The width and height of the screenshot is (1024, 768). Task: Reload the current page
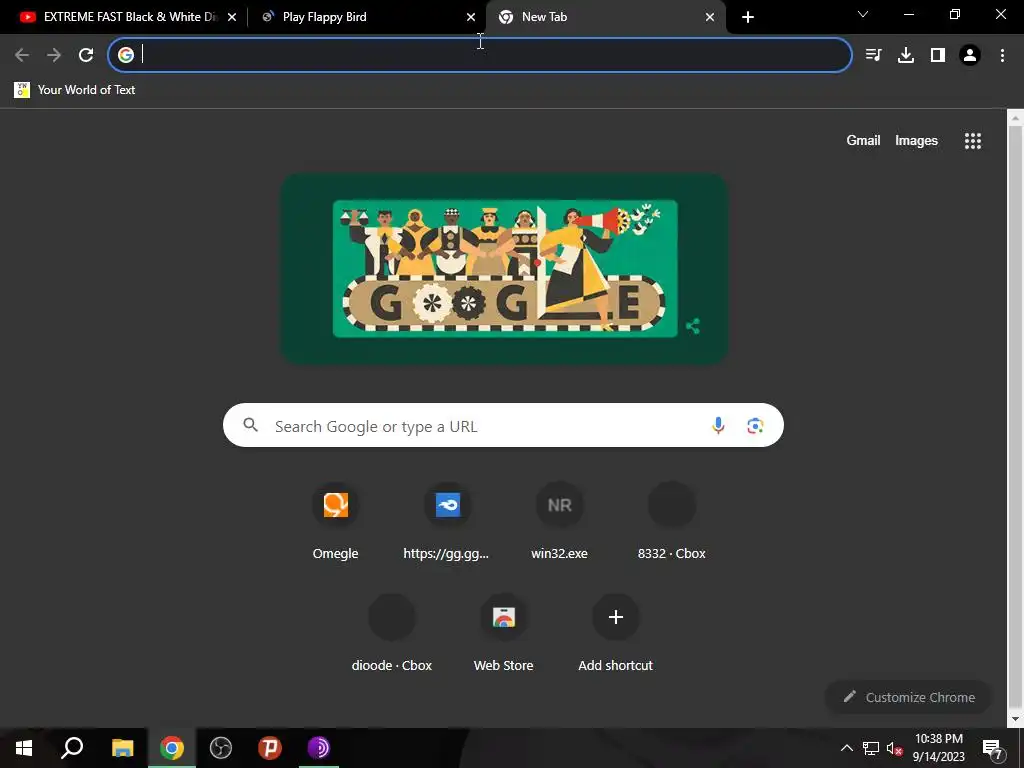pos(86,55)
